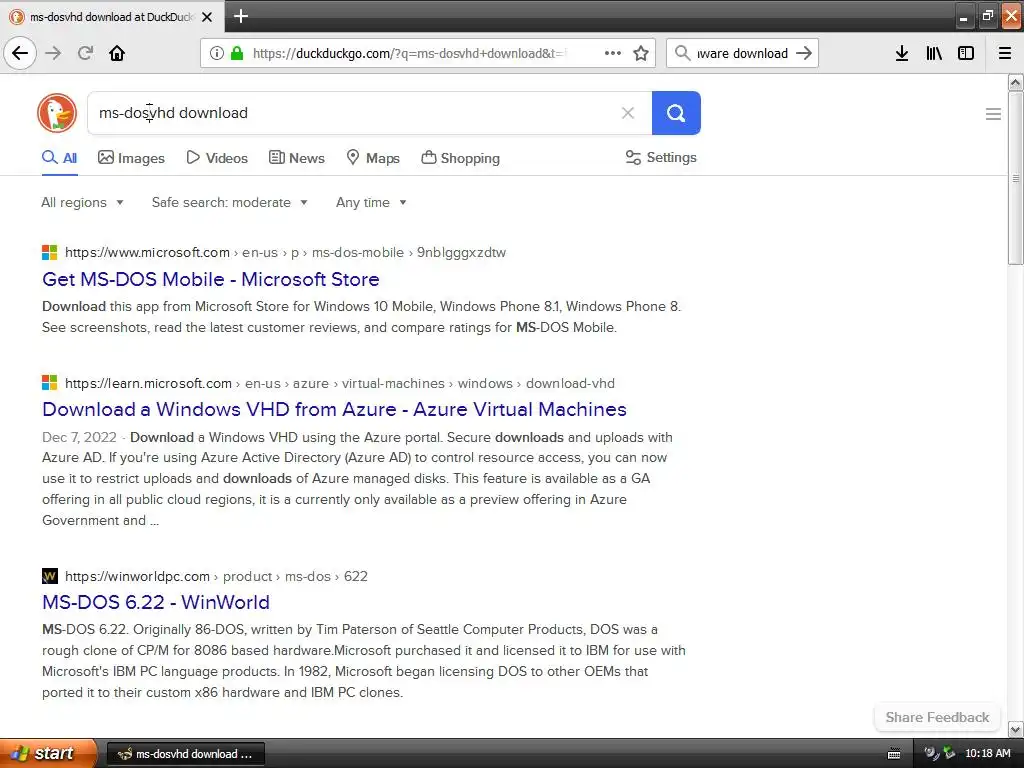The width and height of the screenshot is (1024, 768).
Task: Click the winworldpc.com ms-dos URL
Action: coord(216,577)
